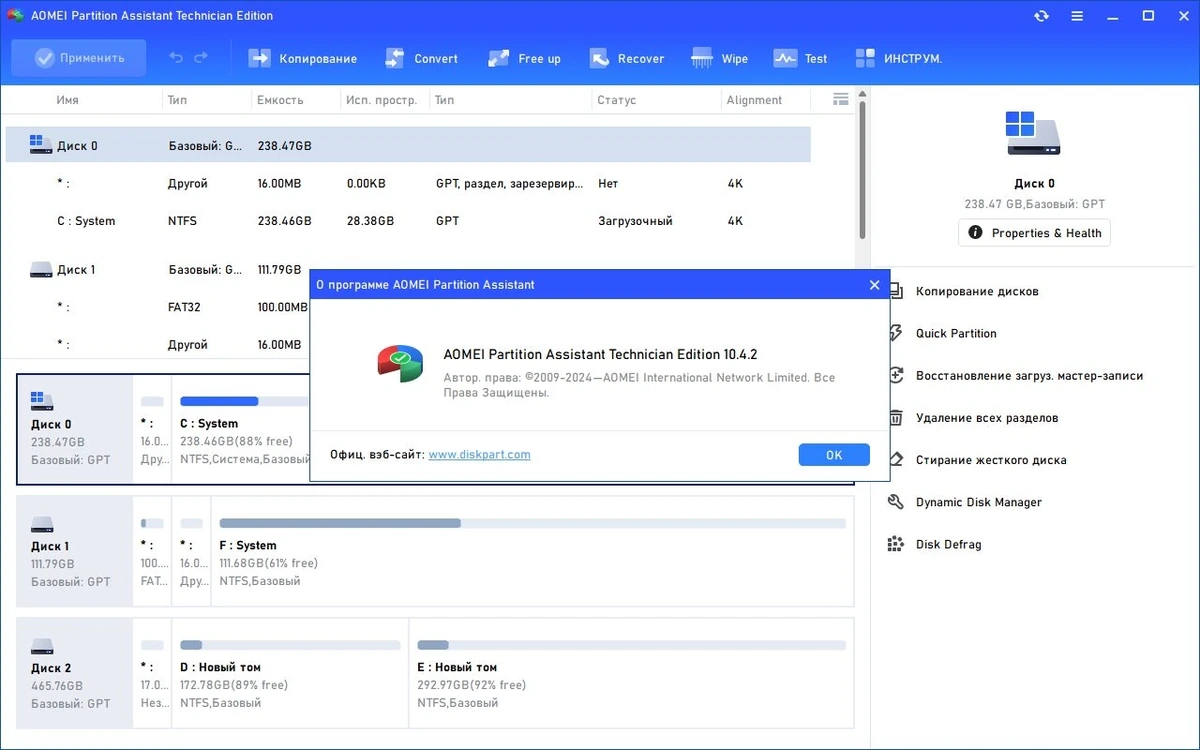Click the partition list vertical scrollbar
This screenshot has width=1200, height=750.
[862, 170]
